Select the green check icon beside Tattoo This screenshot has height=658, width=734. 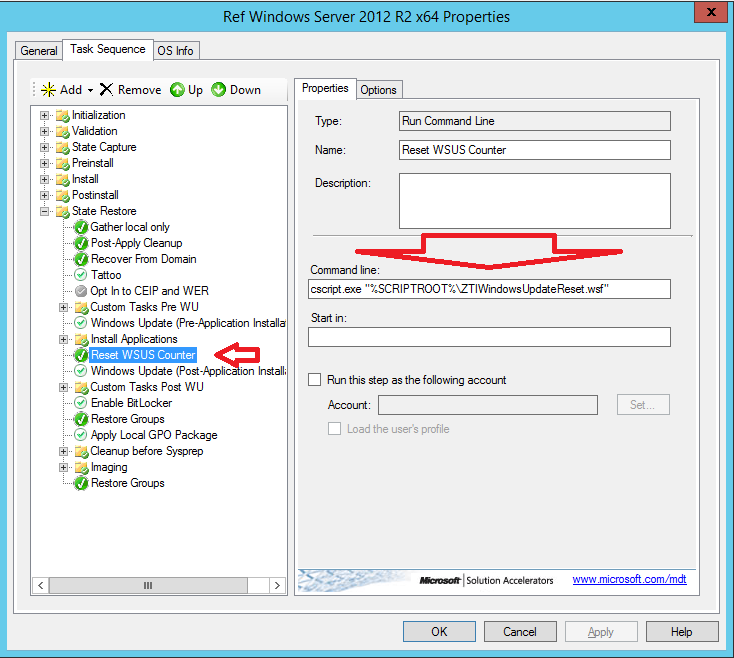coord(81,275)
